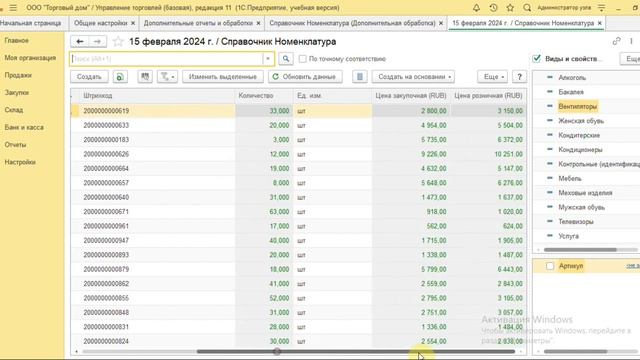Sort by Цена розничная (RUB) header
This screenshot has height=360, width=640.
point(488,96)
